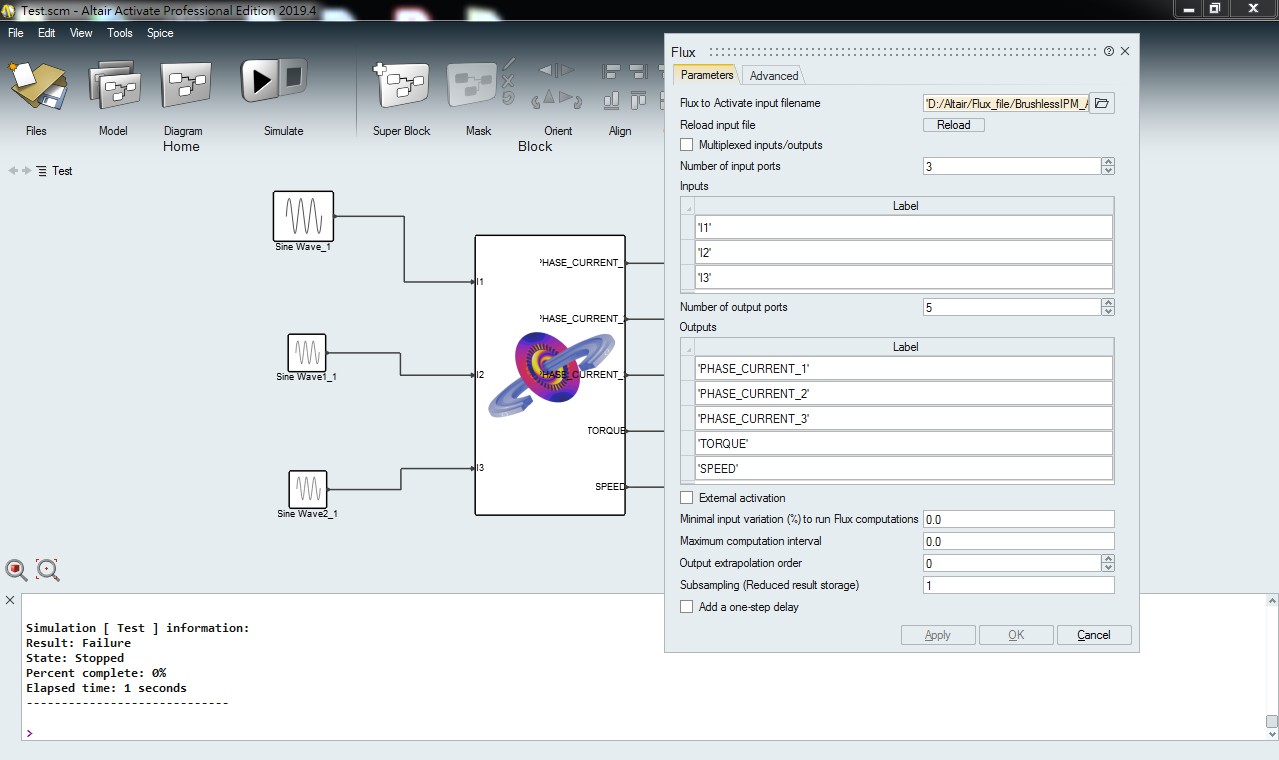Open the Tools menu
Screen dimensions: 1279x760
tap(120, 33)
